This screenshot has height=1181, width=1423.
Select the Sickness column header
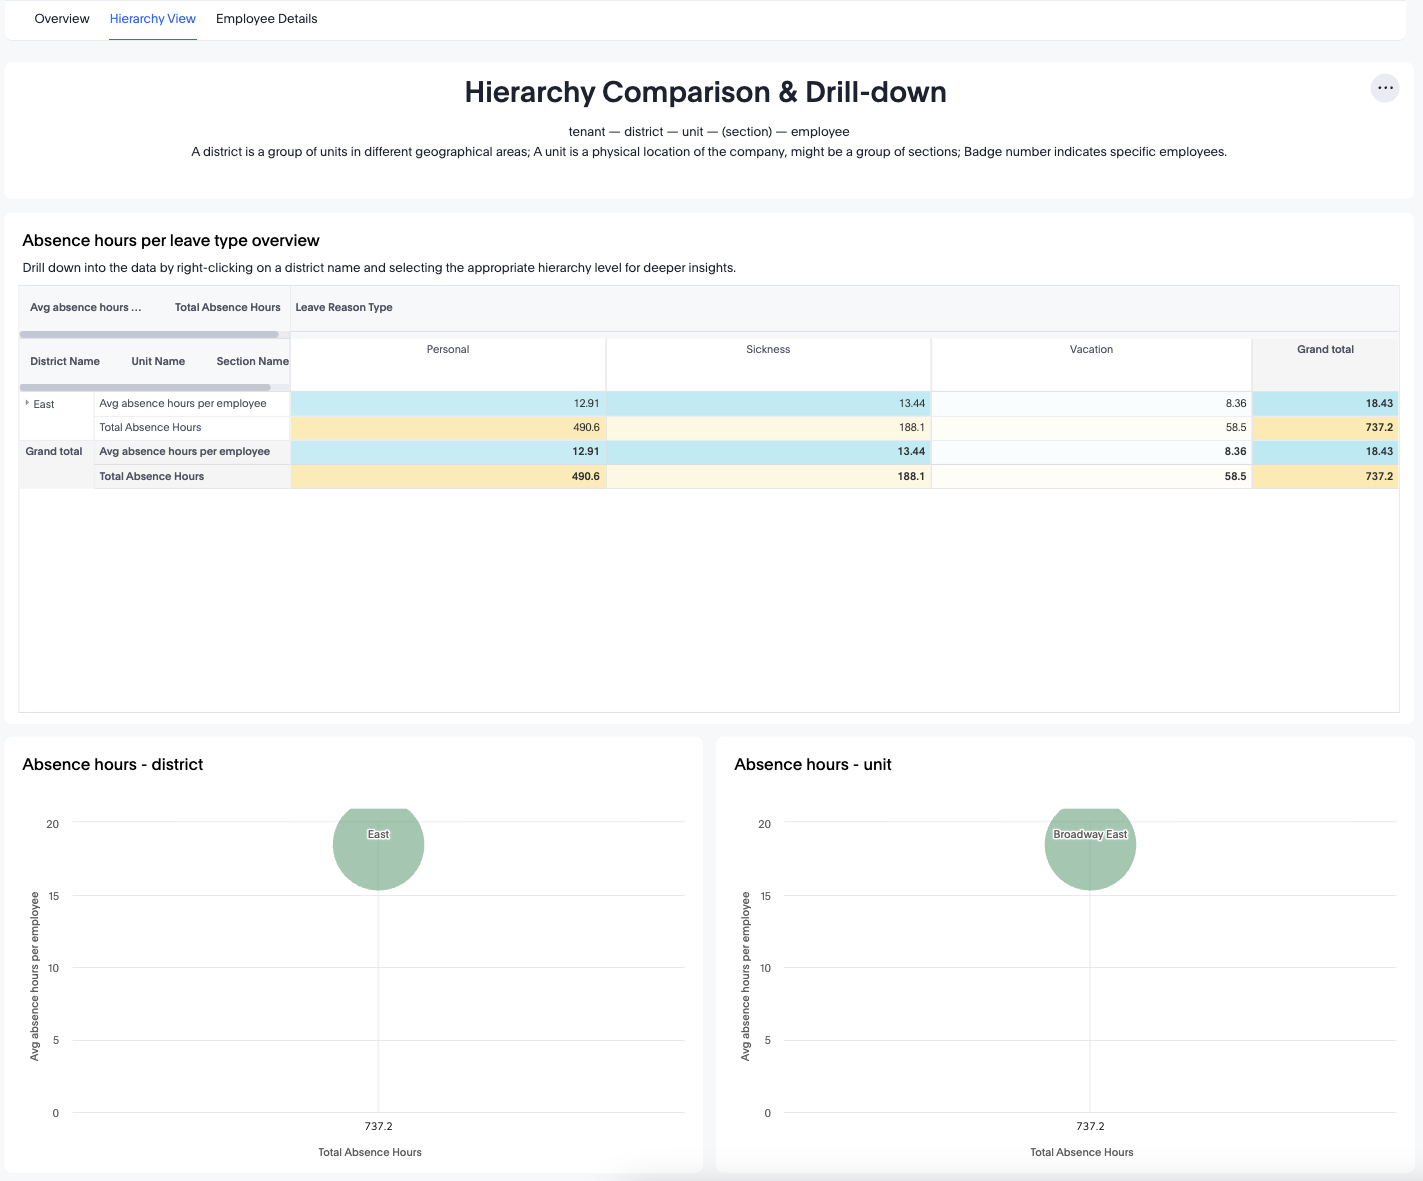[768, 350]
